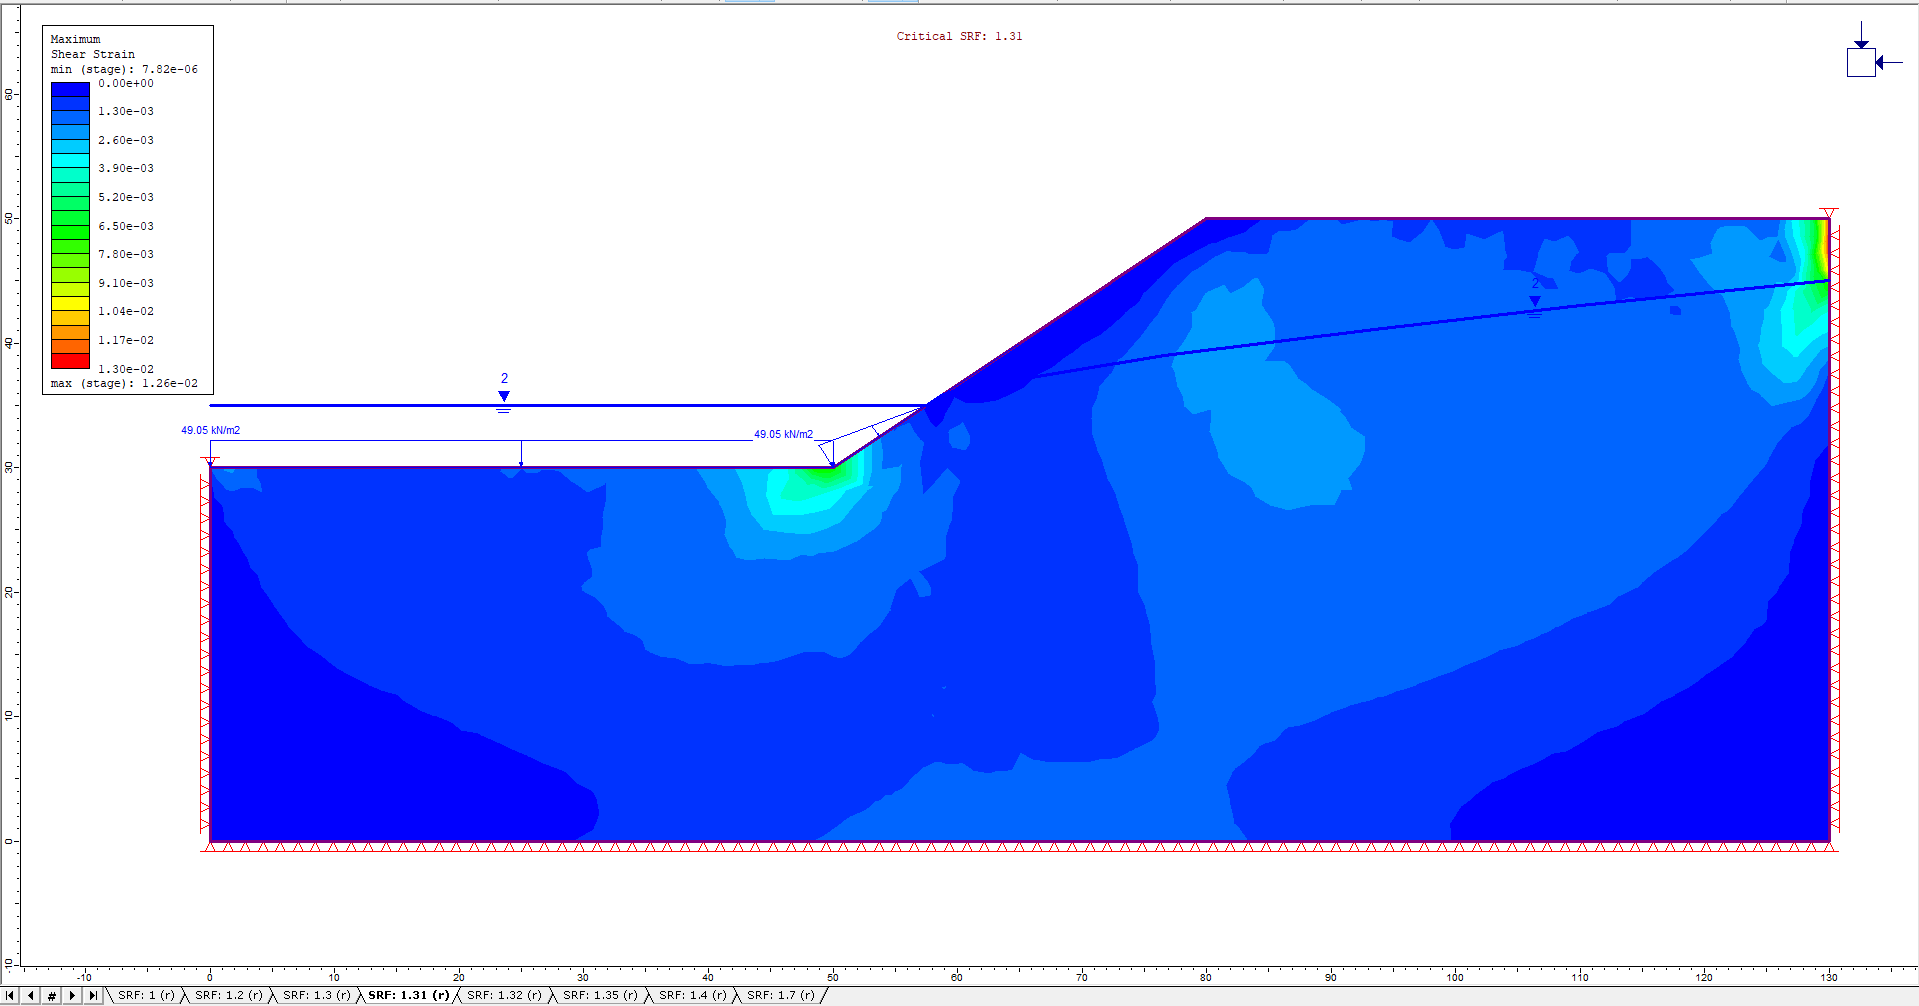Screen dimensions: 1919x1006
Task: Select the red 1.30e-02 legend swatch
Action: (69, 360)
